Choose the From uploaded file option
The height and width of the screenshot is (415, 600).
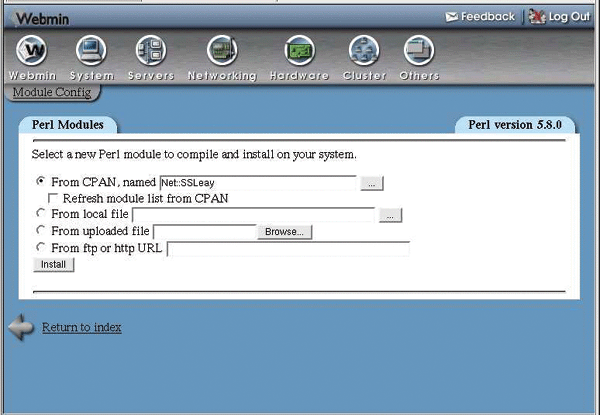point(41,231)
